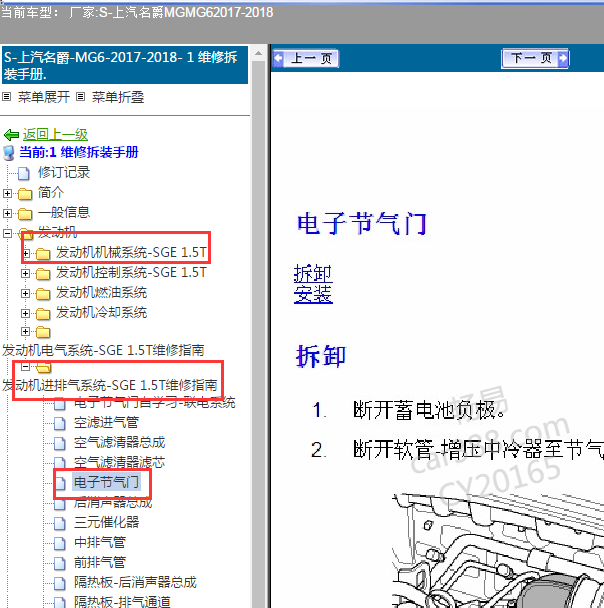
Task: Click the 简介 folder icon
Action: (x=25, y=193)
